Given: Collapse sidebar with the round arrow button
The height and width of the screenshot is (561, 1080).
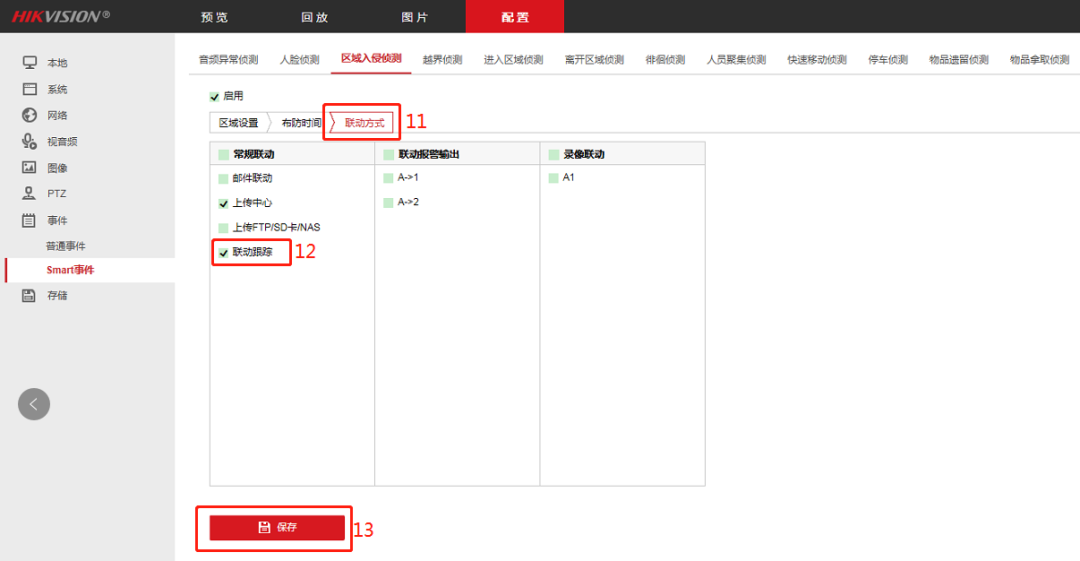Looking at the screenshot, I should 34,404.
